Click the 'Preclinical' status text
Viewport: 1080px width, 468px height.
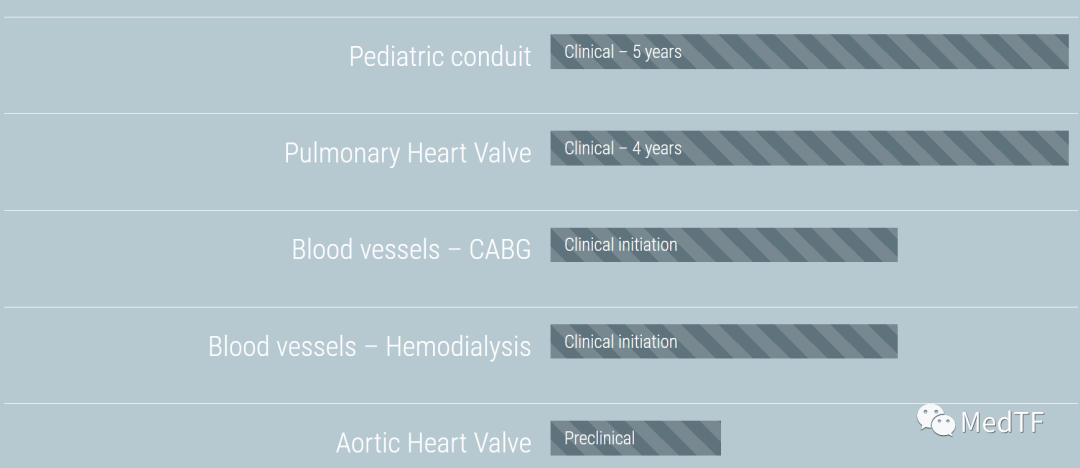(599, 438)
